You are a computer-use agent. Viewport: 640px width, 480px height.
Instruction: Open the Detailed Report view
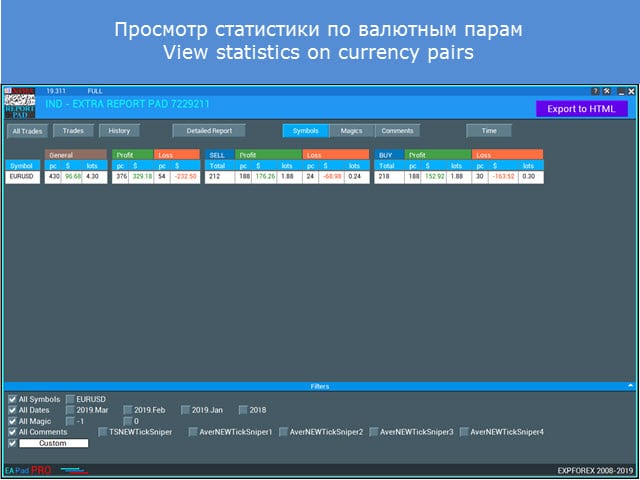pos(209,130)
